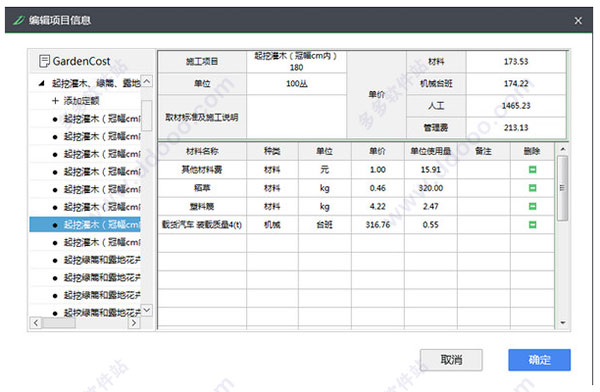Delete the 塑料膜 material row
Image resolution: width=600 pixels, height=392 pixels.
532,206
